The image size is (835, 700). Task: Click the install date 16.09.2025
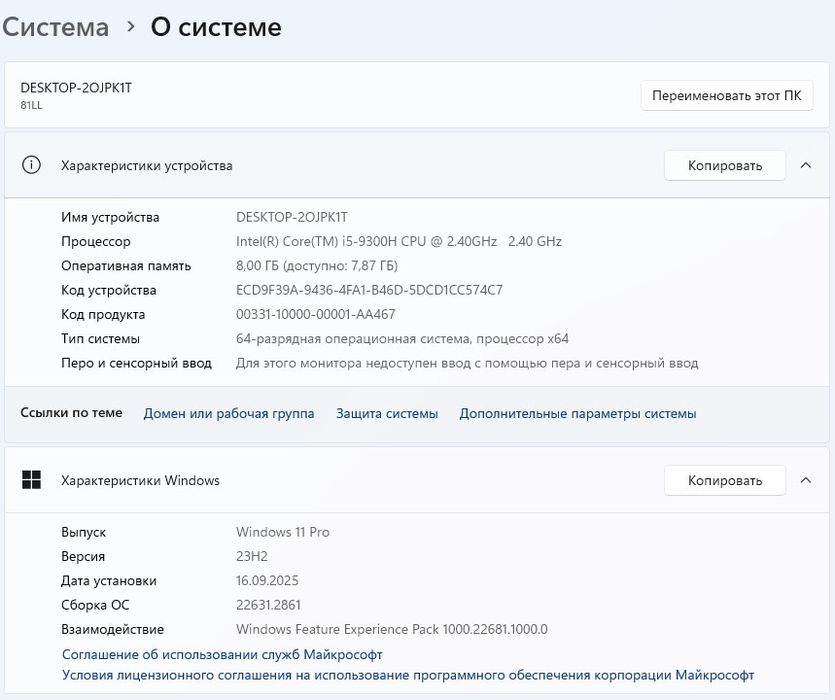[267, 581]
